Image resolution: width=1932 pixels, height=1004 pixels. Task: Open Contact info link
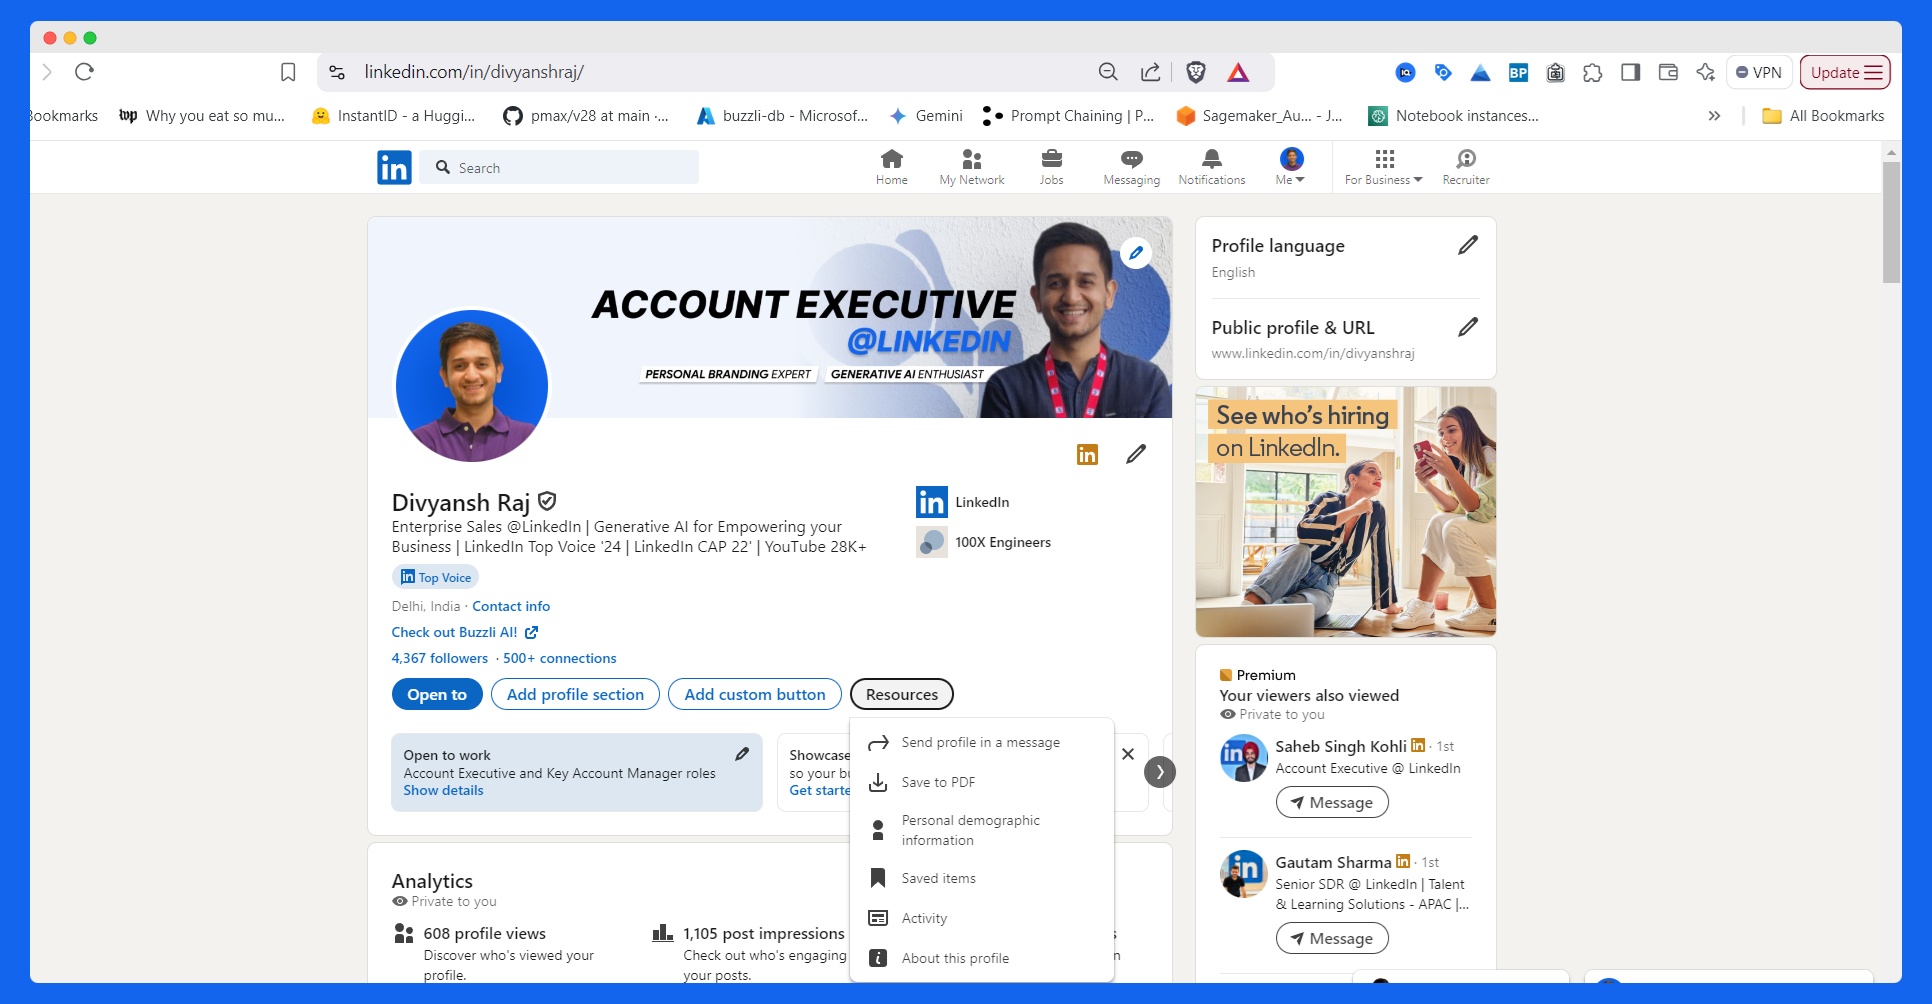(x=511, y=606)
